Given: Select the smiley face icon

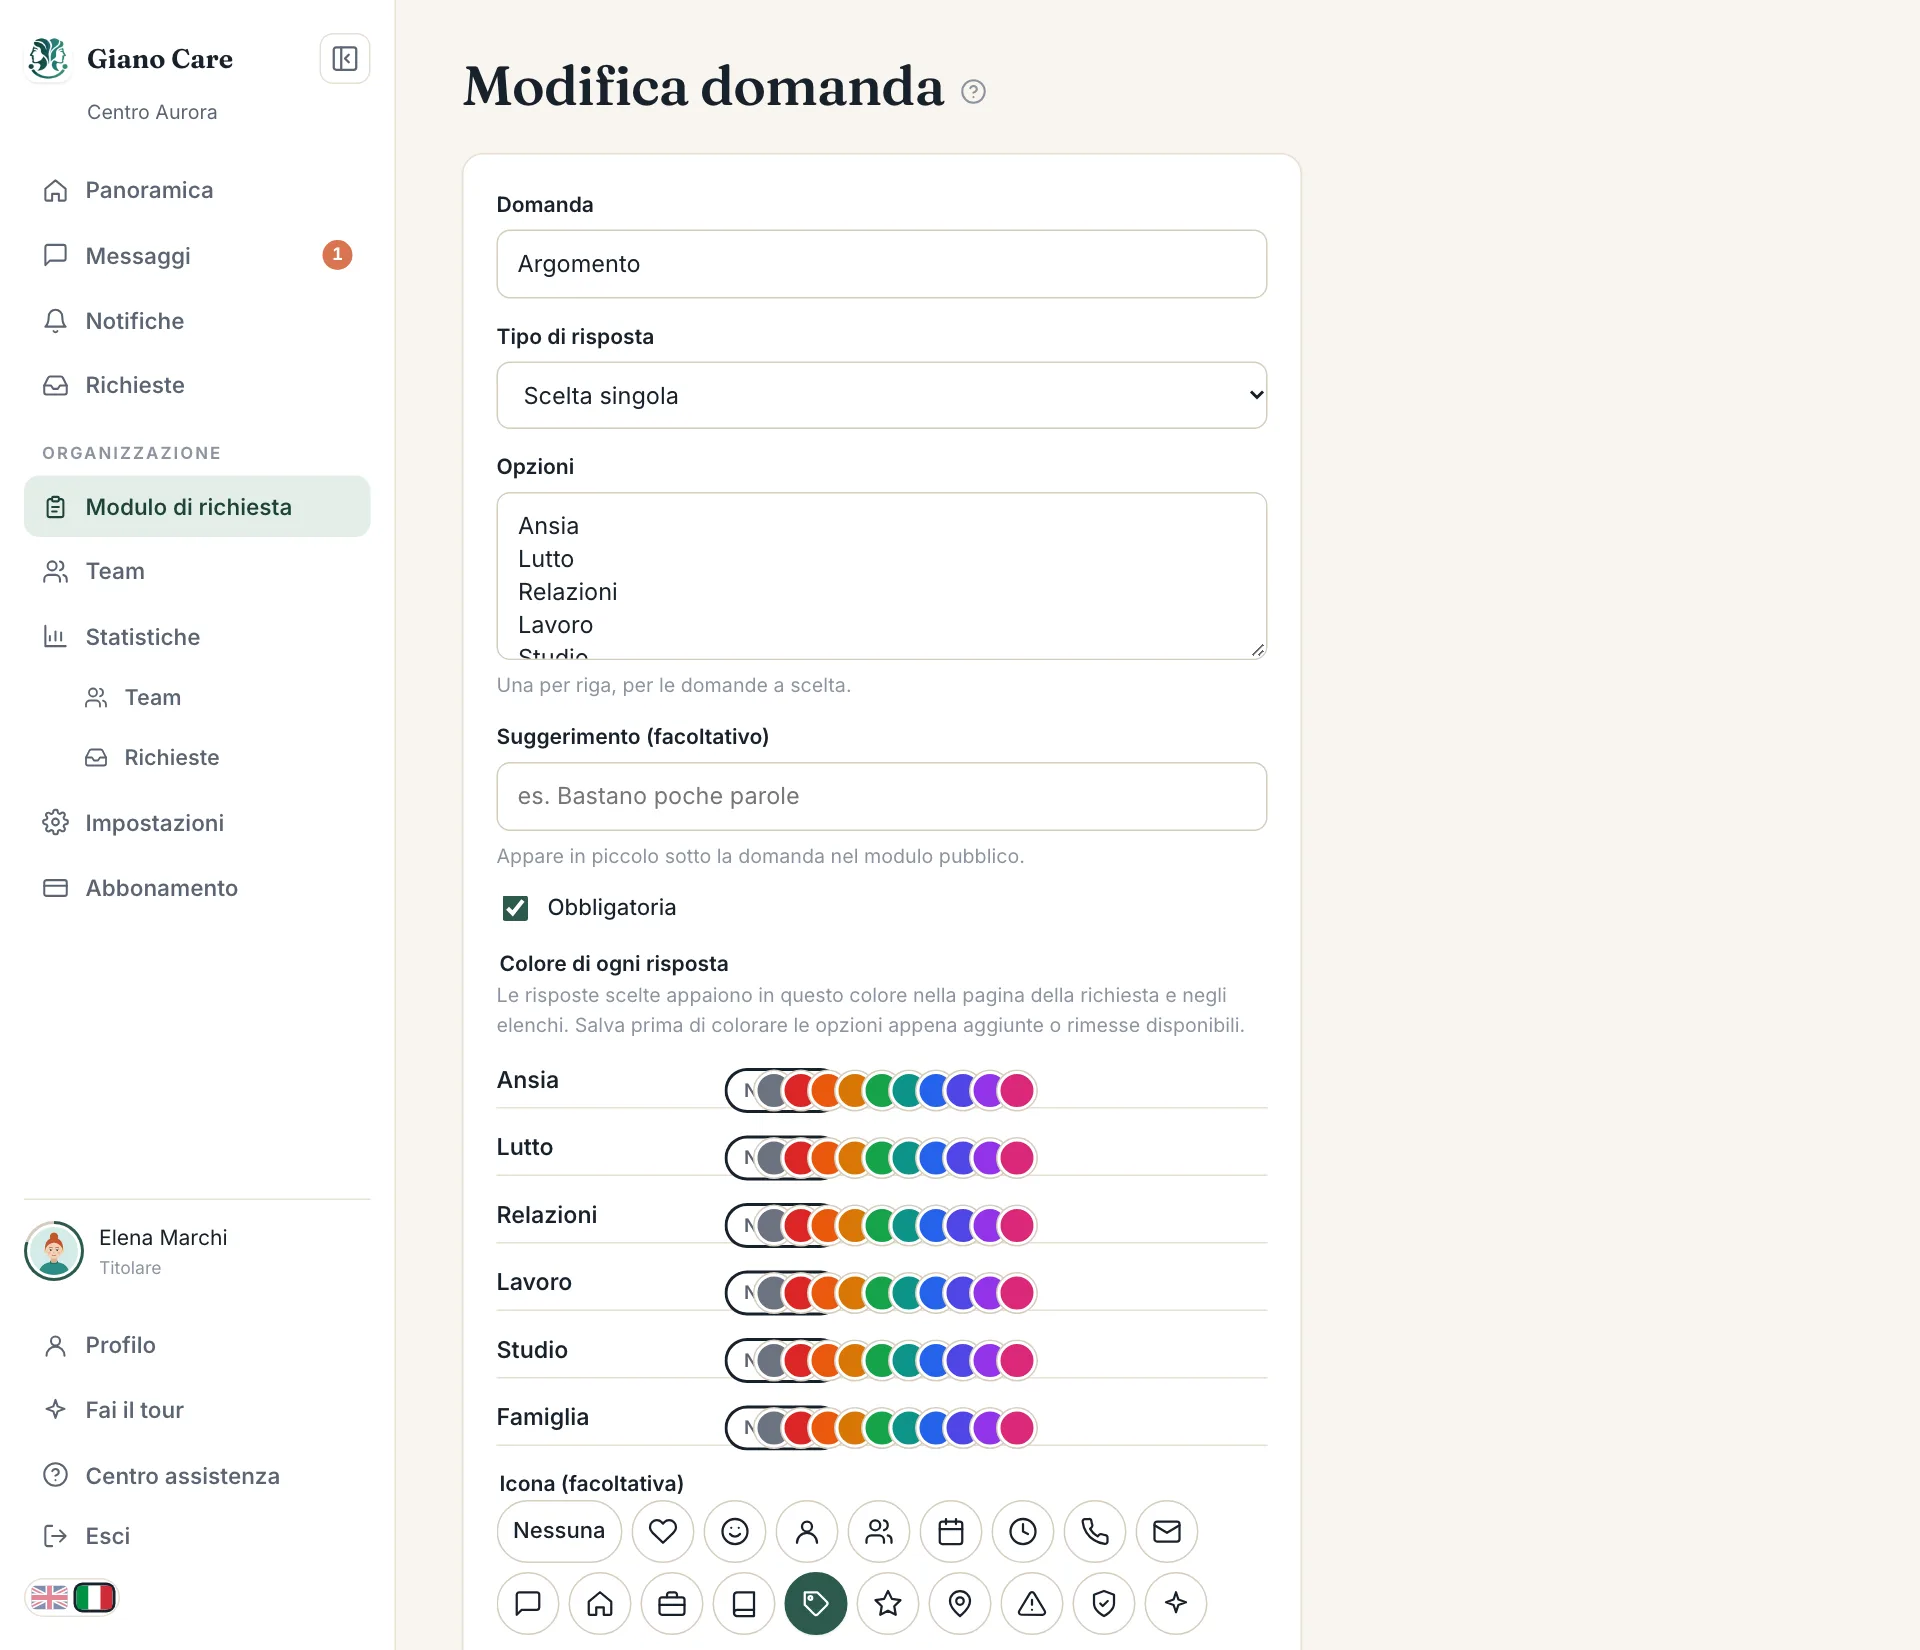Looking at the screenshot, I should click(735, 1531).
